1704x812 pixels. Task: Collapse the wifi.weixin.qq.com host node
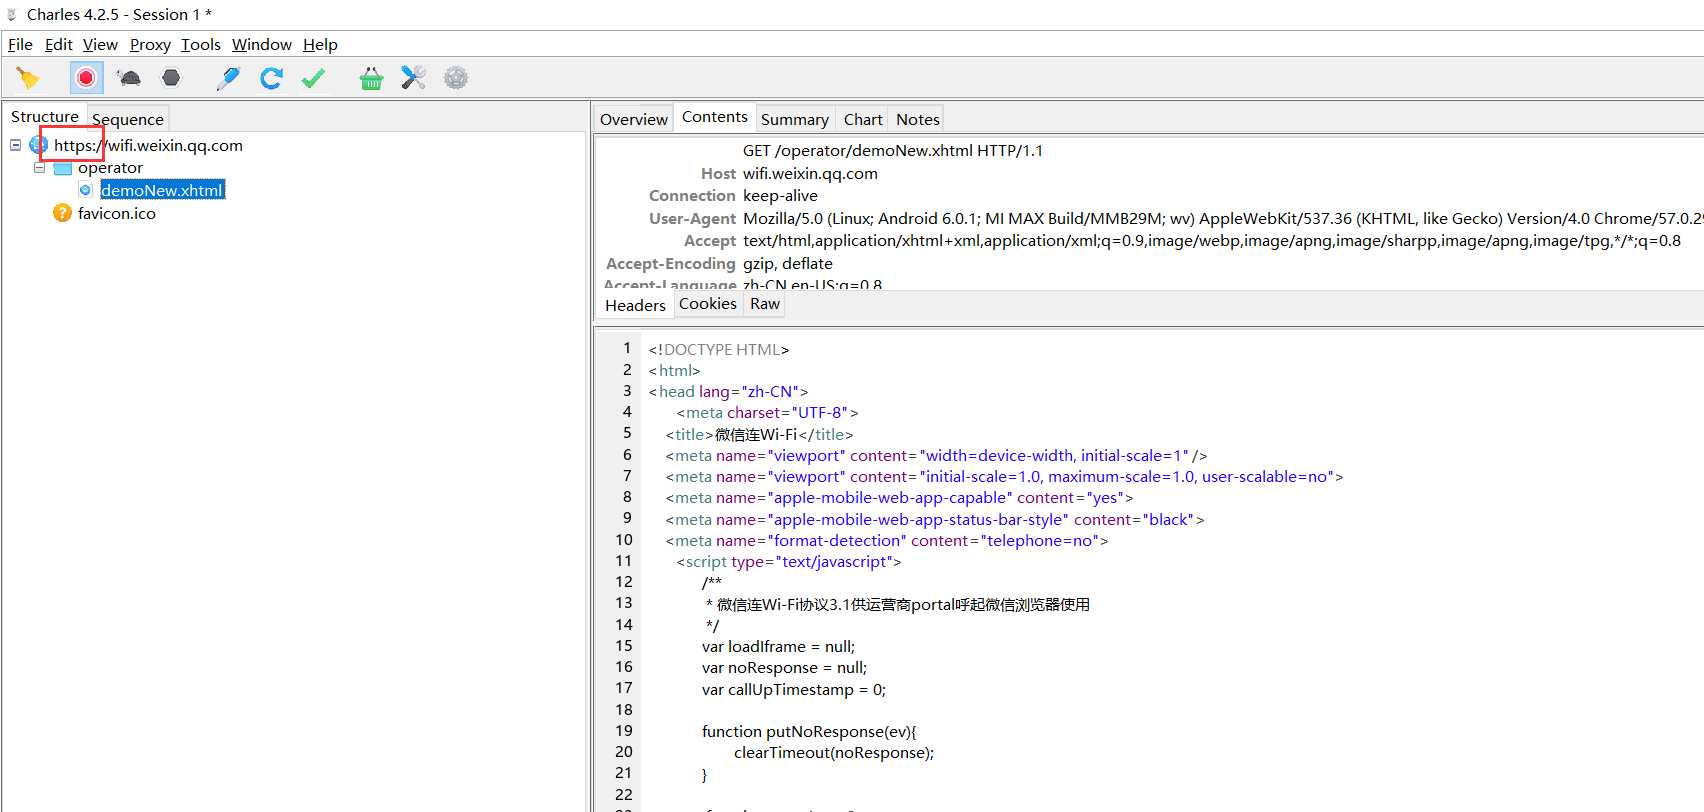click(x=16, y=145)
